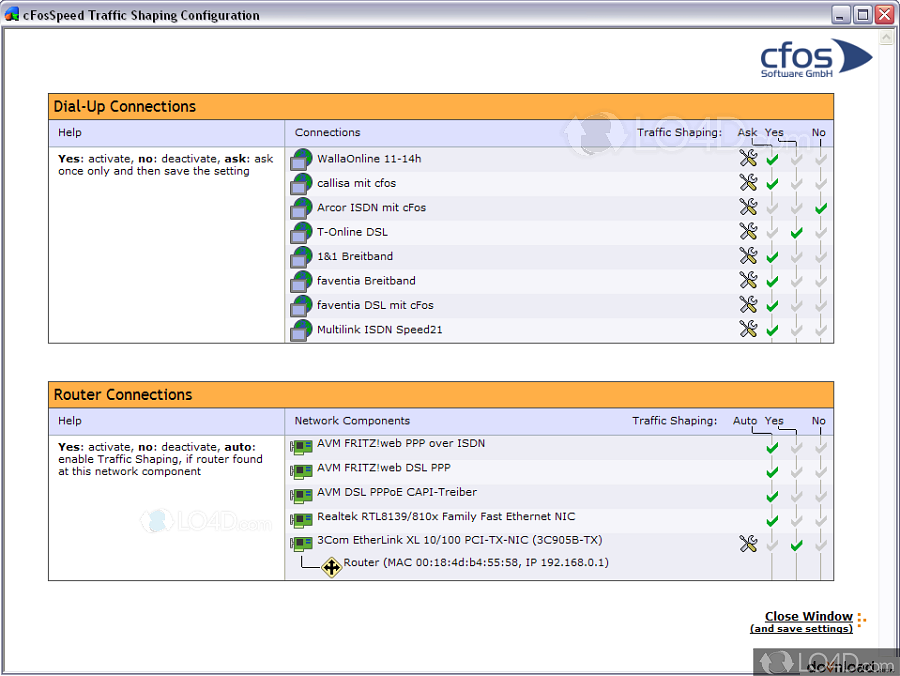Click the yellow router icon under 3Com EtherLink
Viewport: 900px width, 676px height.
point(331,567)
